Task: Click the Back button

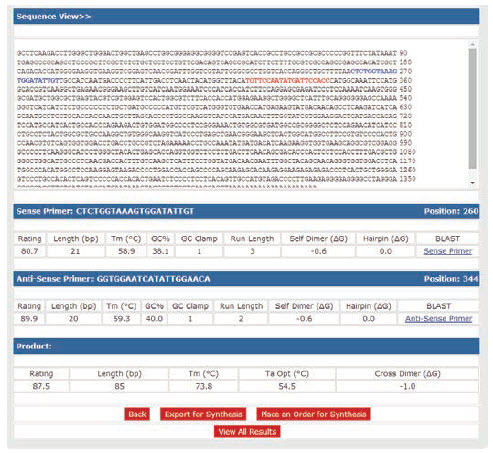Action: 137,414
